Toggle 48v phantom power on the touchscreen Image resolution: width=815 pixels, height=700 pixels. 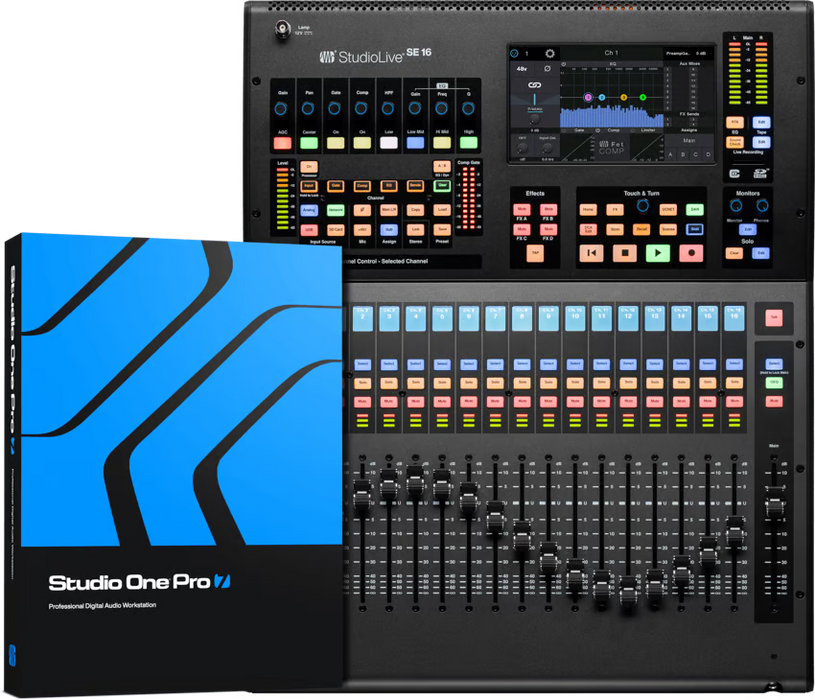click(x=521, y=67)
